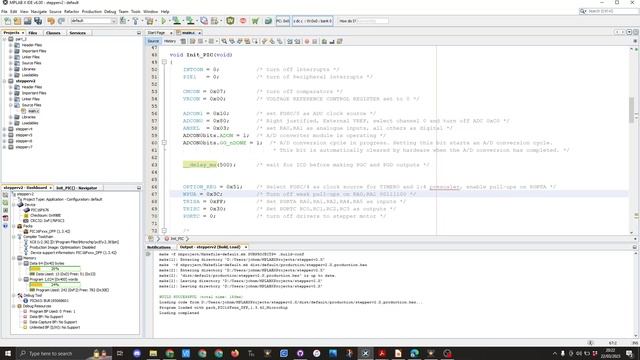Click the Program memory usage bar
Viewport: 640px width, 360px height.
(x=55, y=285)
